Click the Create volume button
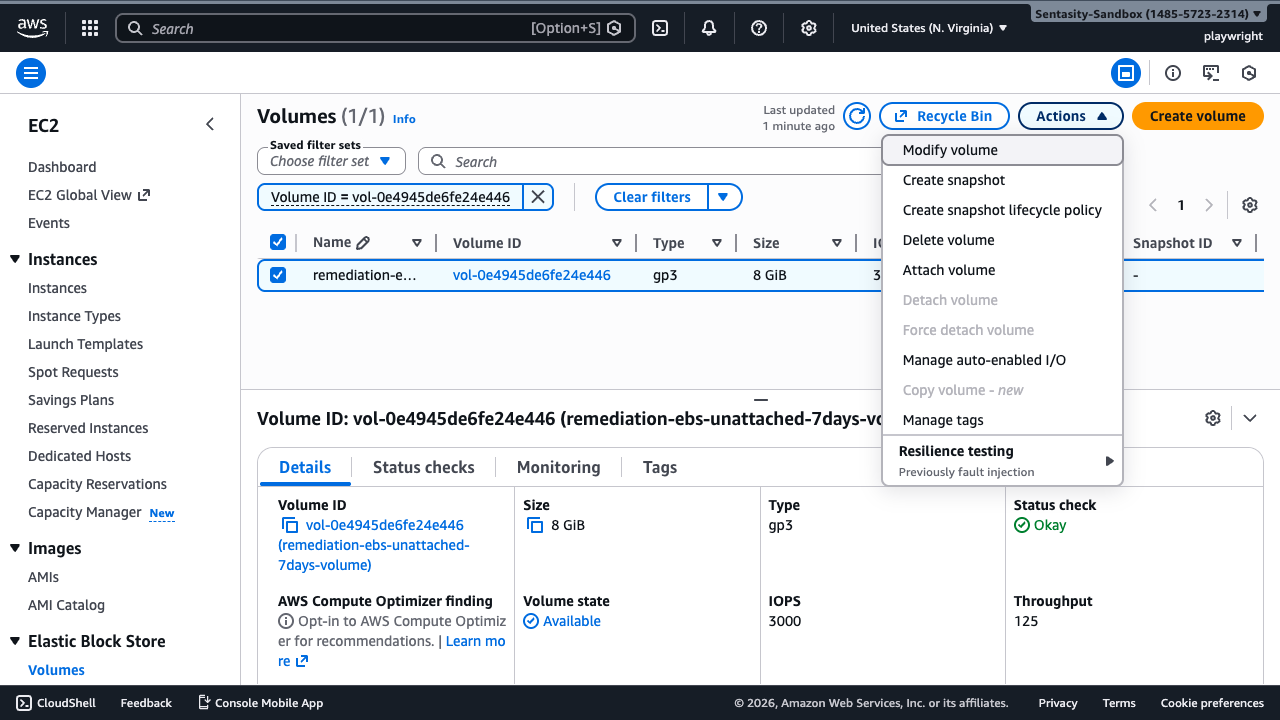Image resolution: width=1280 pixels, height=720 pixels. coord(1197,116)
